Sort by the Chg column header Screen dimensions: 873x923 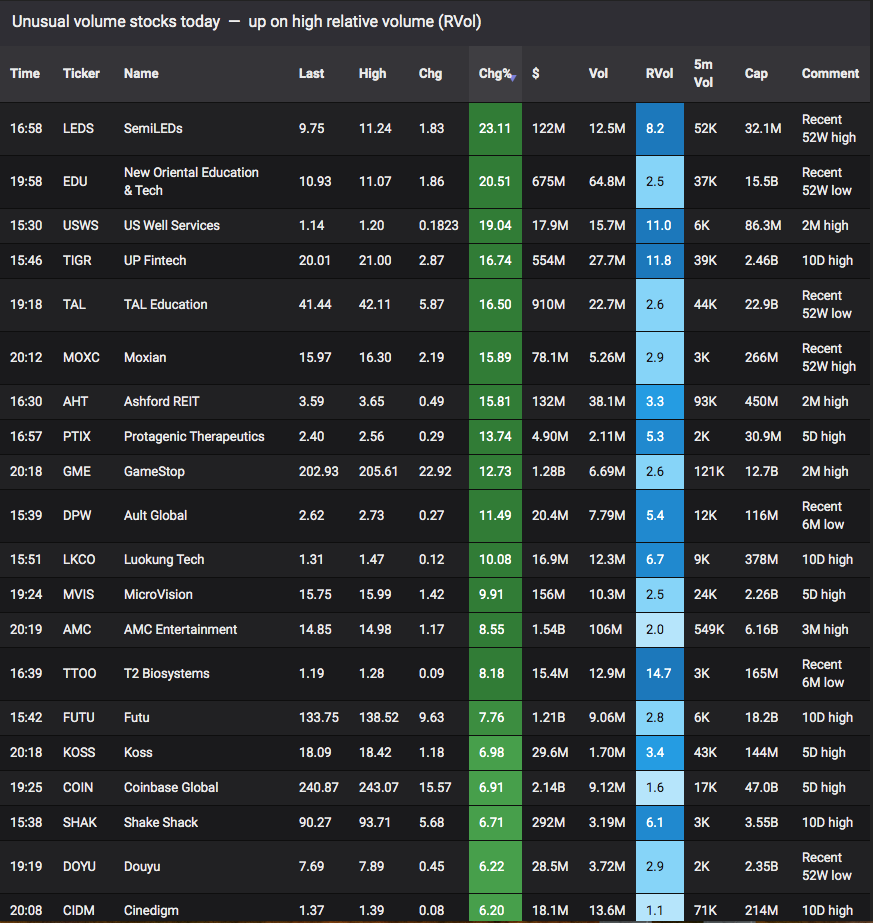point(430,74)
